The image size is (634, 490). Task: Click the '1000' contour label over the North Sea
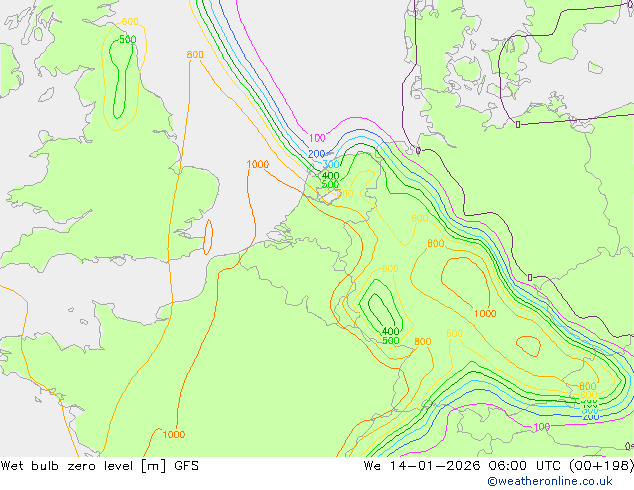pyautogui.click(x=258, y=164)
